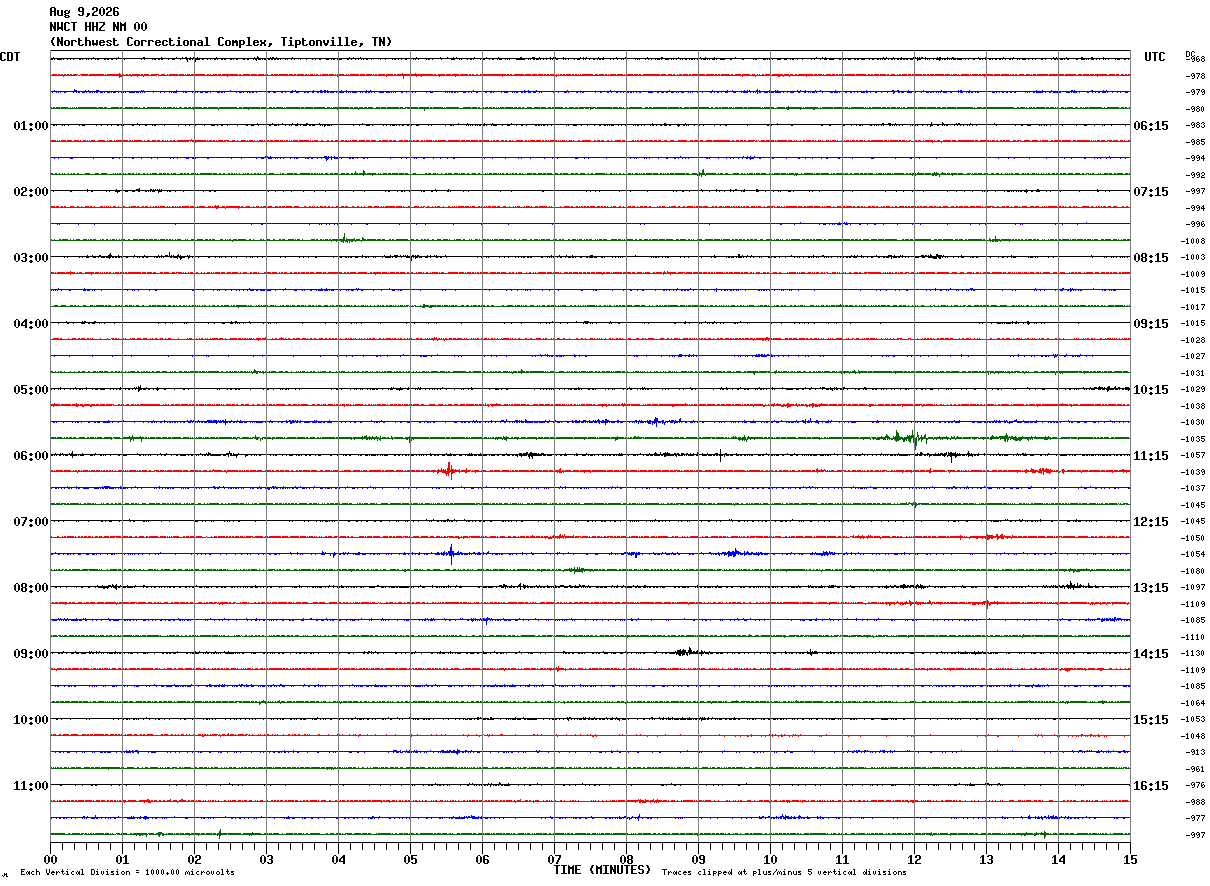Select the red spike after the 06:00 trace
The width and height of the screenshot is (1210, 886).
point(449,470)
